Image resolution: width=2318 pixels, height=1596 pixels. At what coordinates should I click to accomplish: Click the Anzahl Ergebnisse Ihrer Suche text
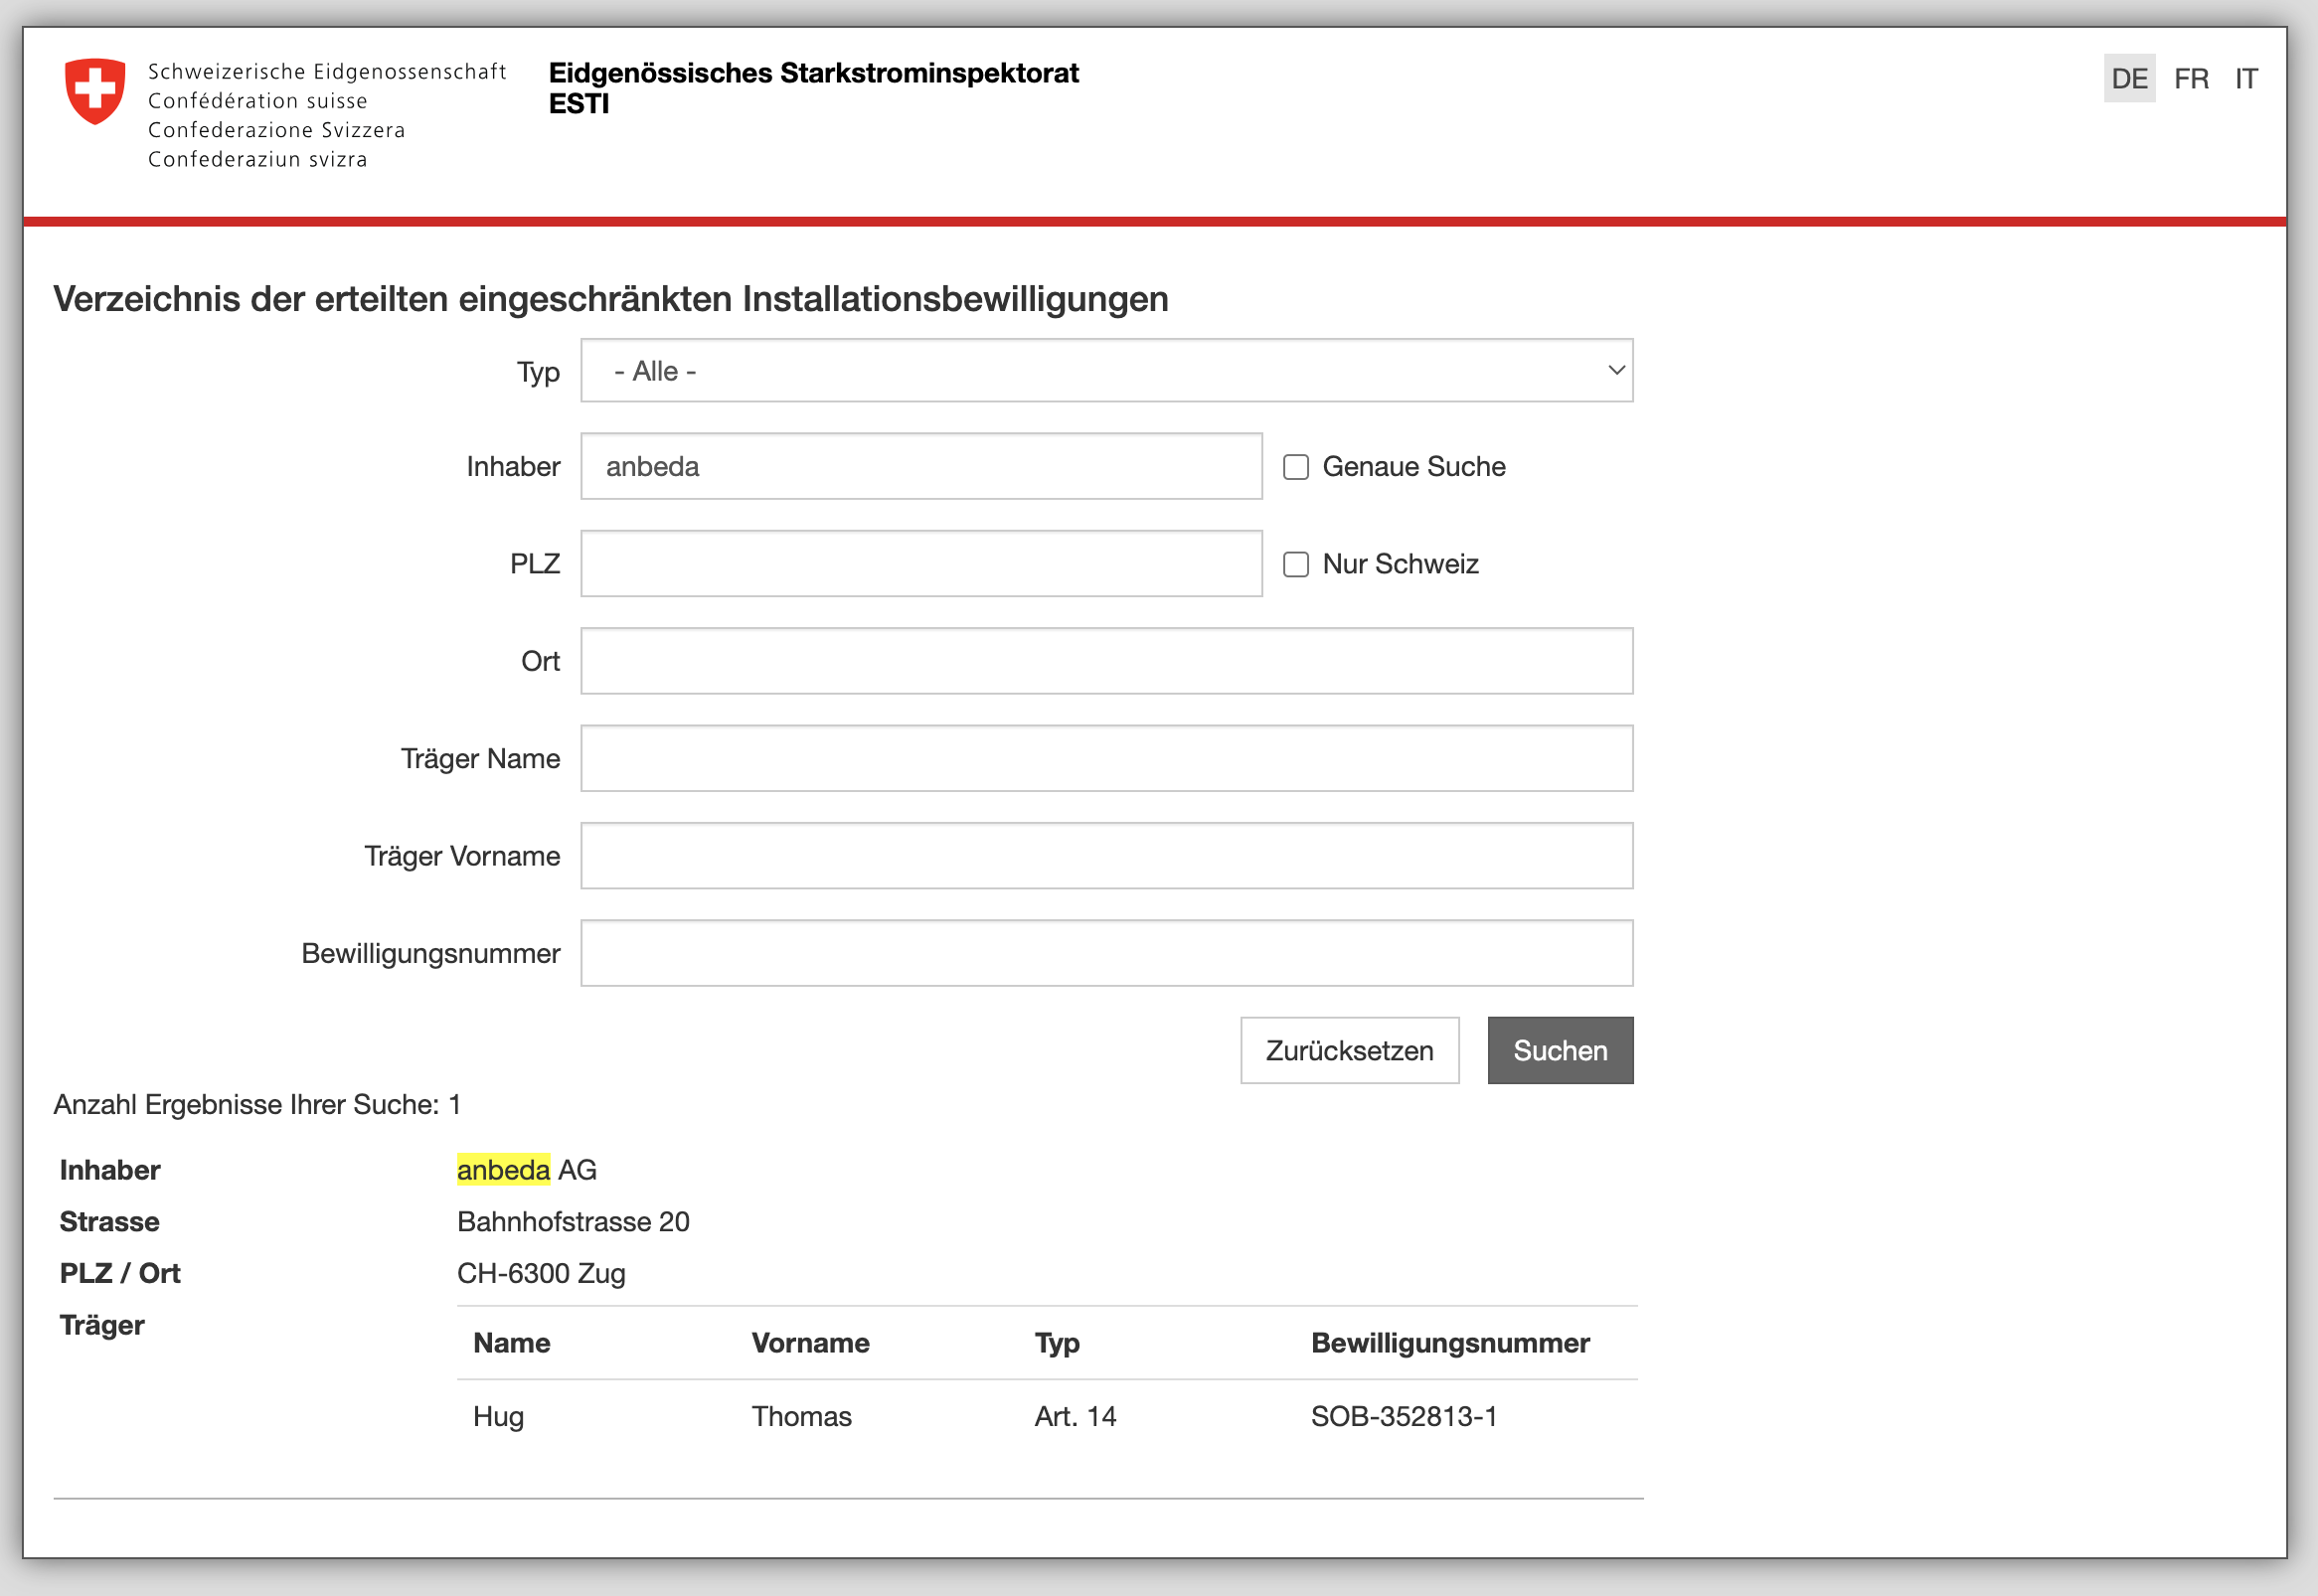[257, 1105]
